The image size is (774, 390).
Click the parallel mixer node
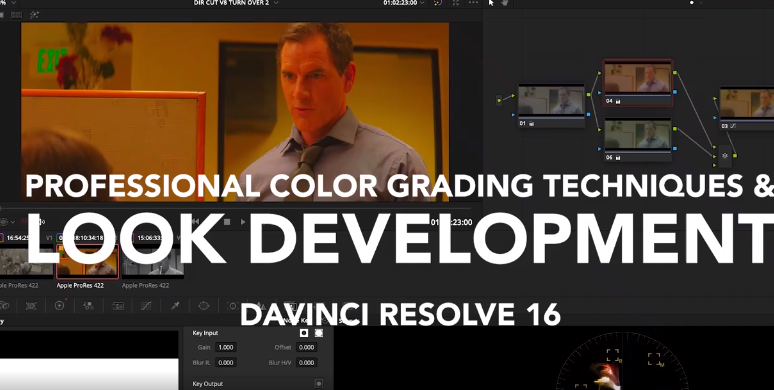725,156
